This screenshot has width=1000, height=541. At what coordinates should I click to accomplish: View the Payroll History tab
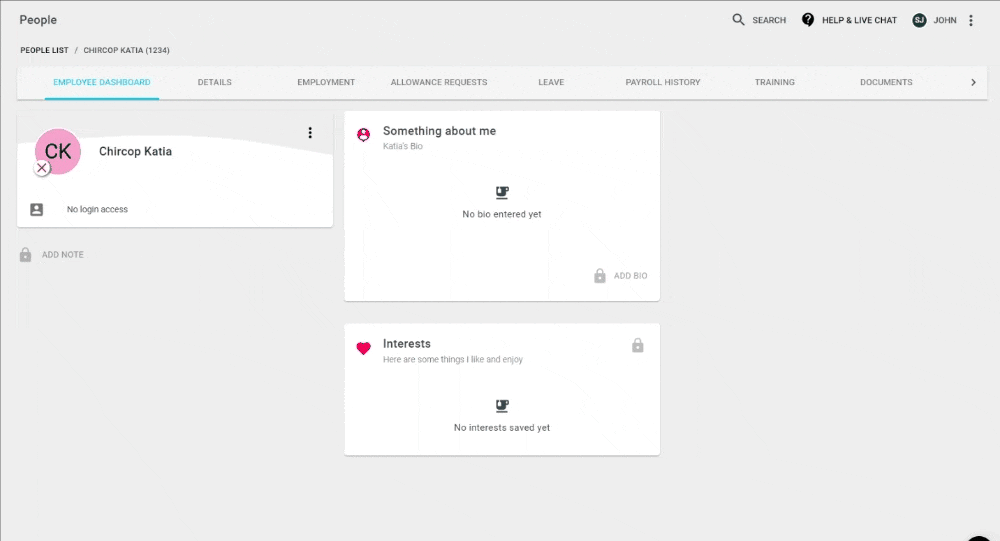[663, 82]
